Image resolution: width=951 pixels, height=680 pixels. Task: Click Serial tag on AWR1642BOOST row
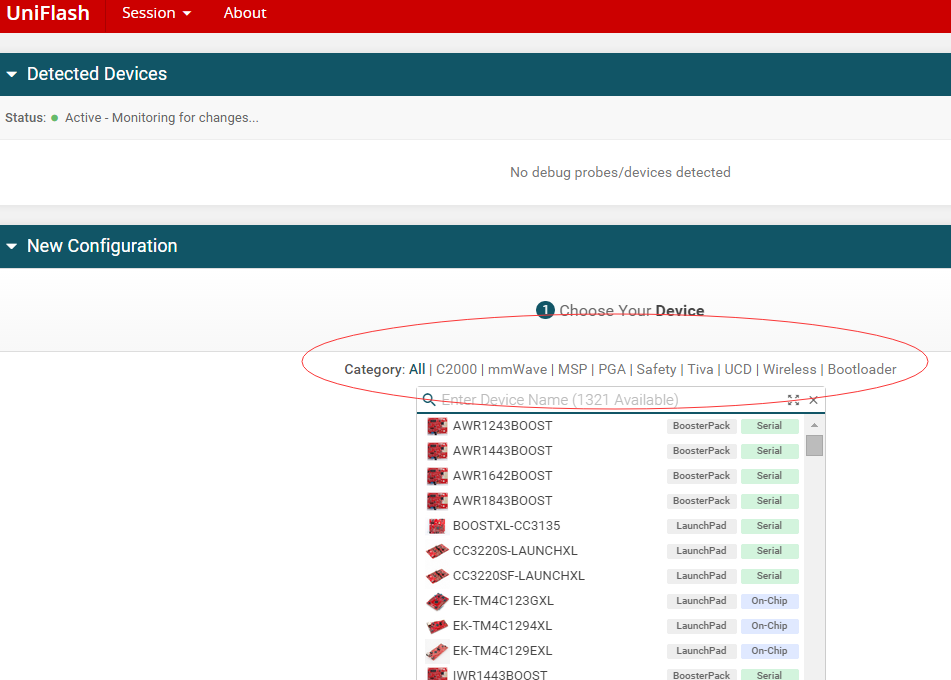pos(769,476)
